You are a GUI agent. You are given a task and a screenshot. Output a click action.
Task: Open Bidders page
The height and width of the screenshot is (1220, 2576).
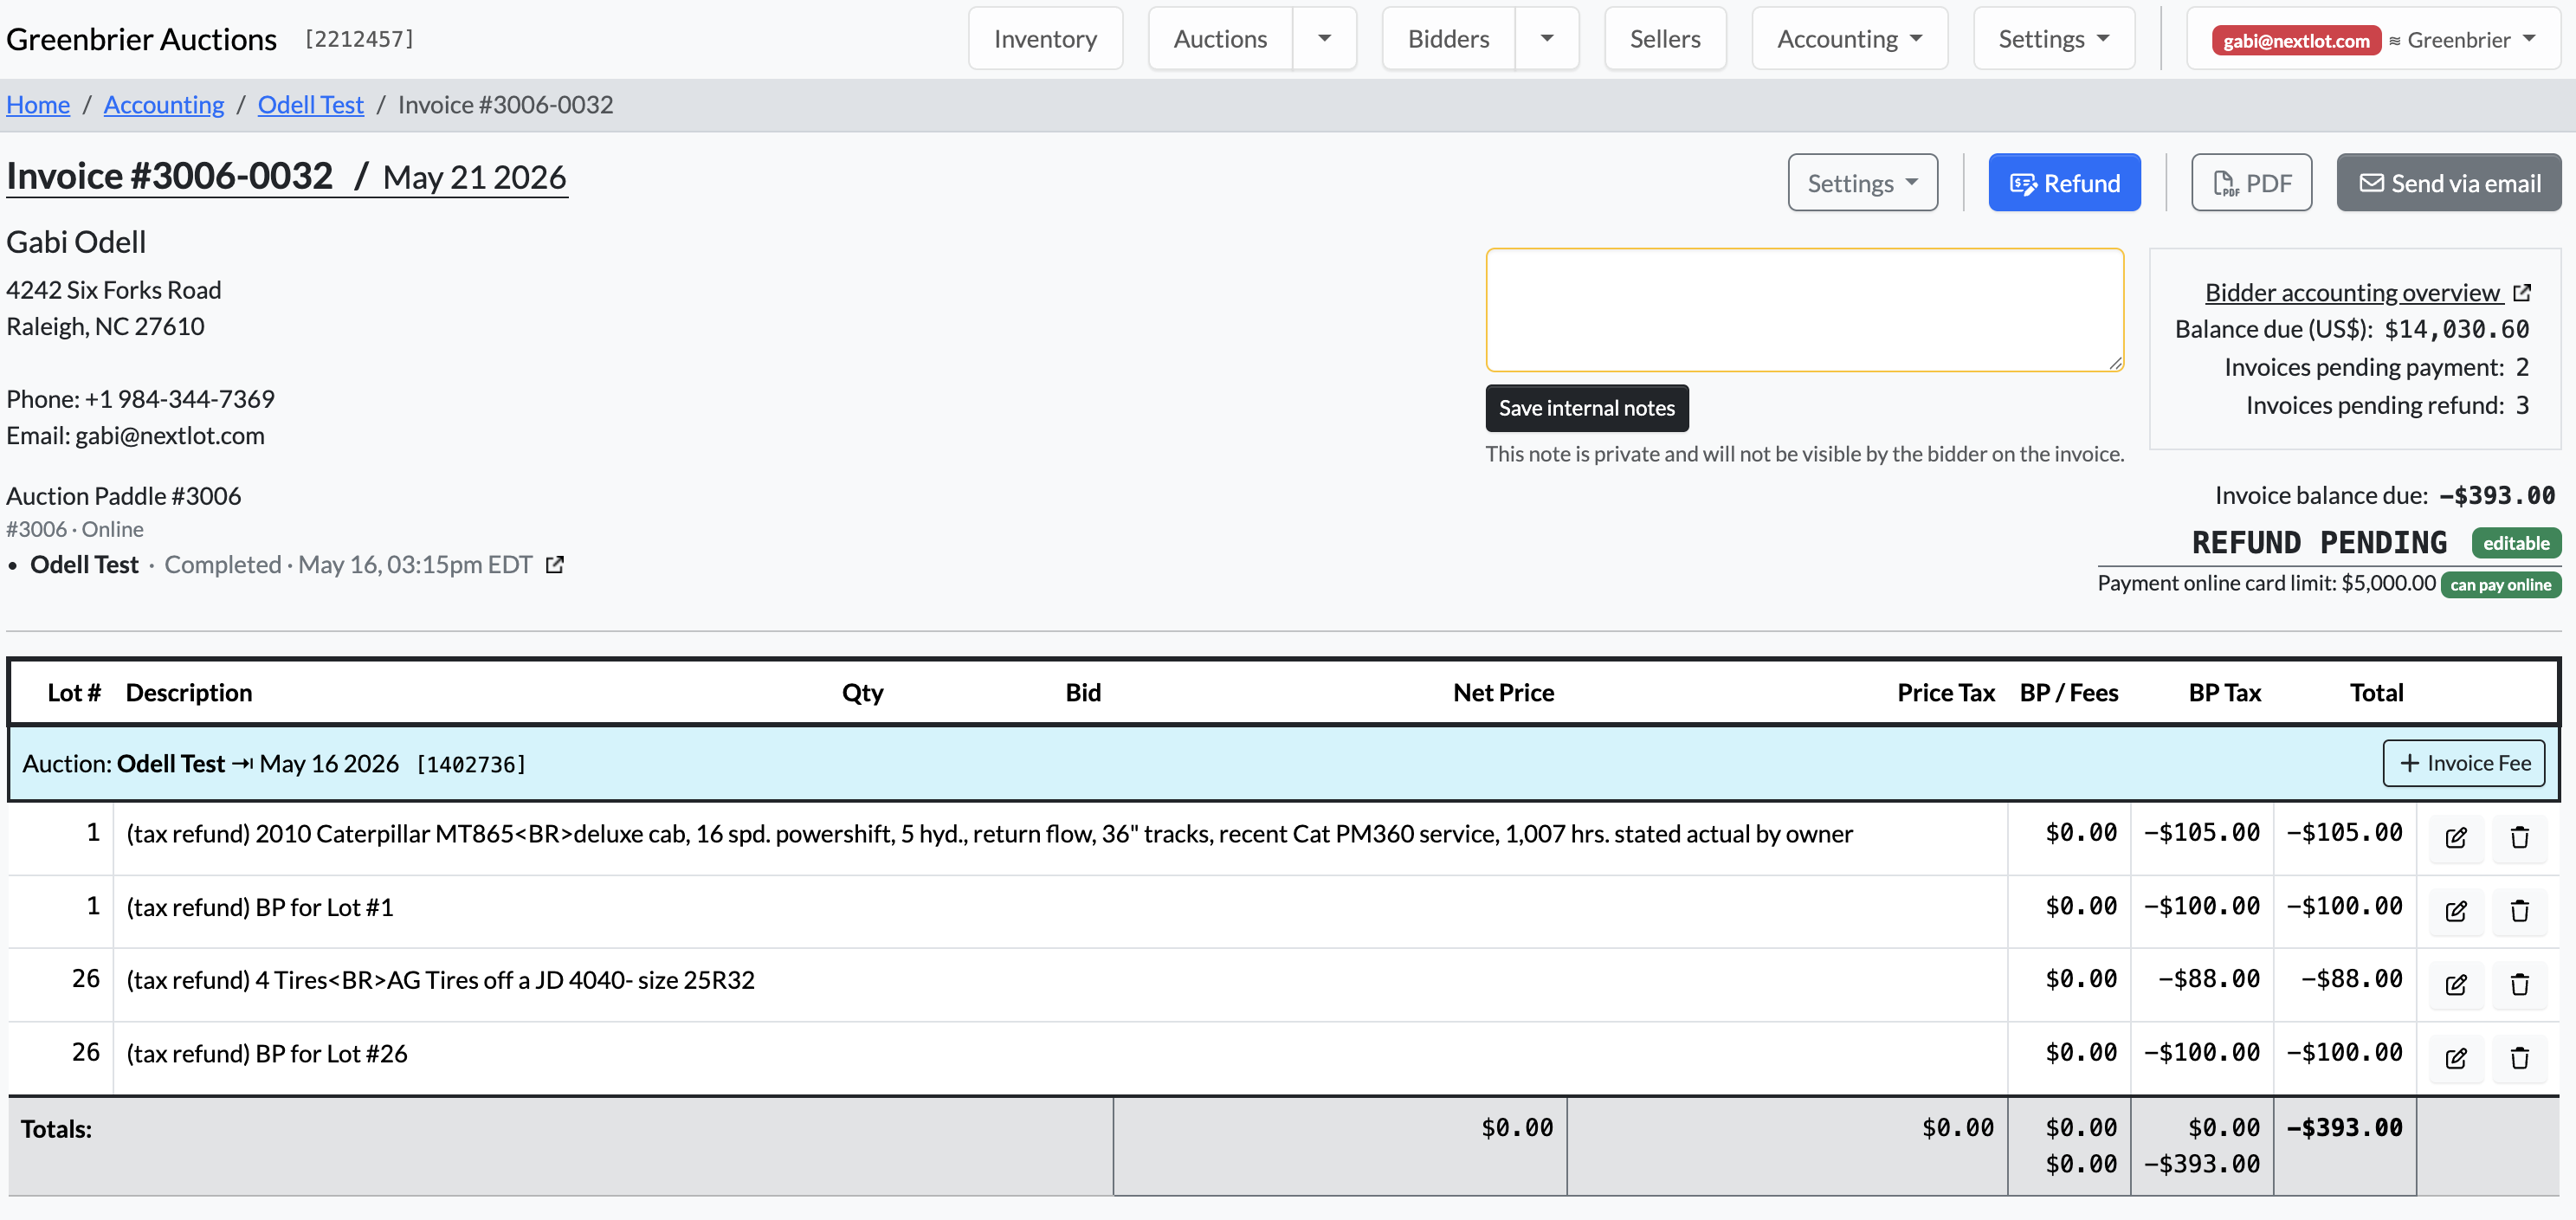point(1448,39)
